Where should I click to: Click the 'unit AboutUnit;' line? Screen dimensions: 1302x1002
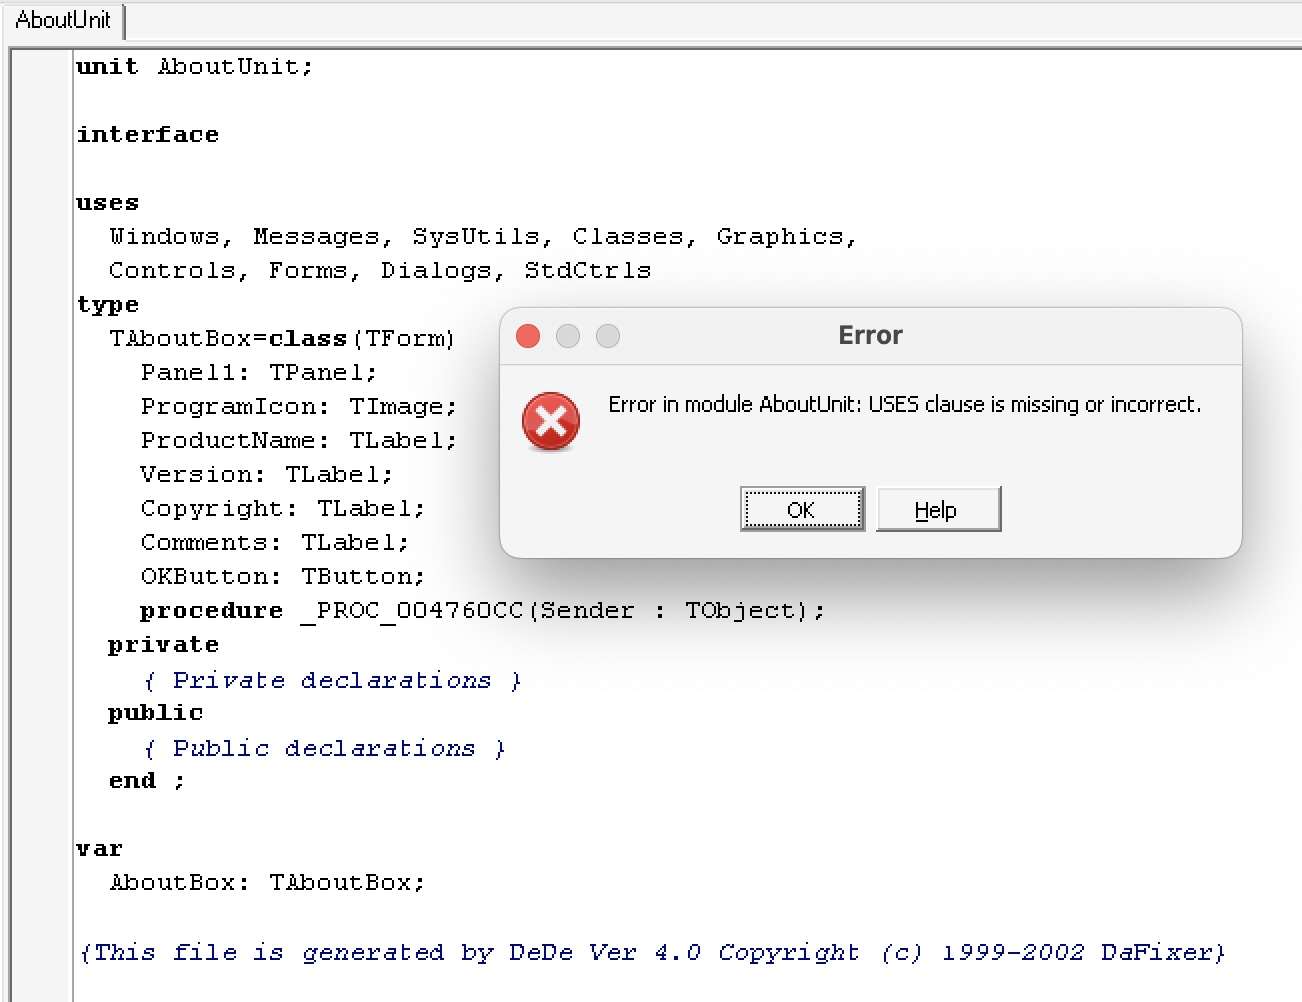(x=195, y=67)
